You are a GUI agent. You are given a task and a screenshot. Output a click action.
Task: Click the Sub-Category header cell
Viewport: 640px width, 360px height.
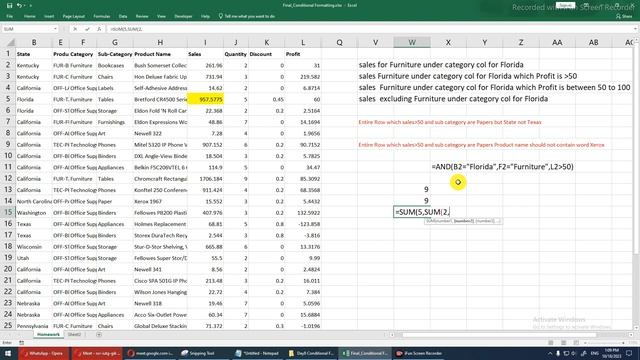[x=115, y=54]
